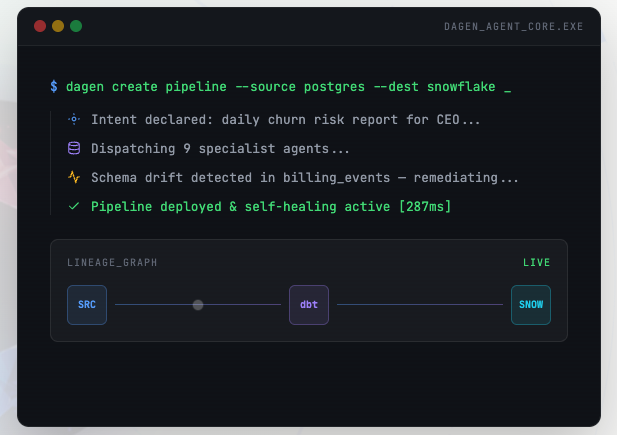Viewport: 617px width, 435px height.
Task: Click the yellow minimize window dot
Action: pos(58,26)
